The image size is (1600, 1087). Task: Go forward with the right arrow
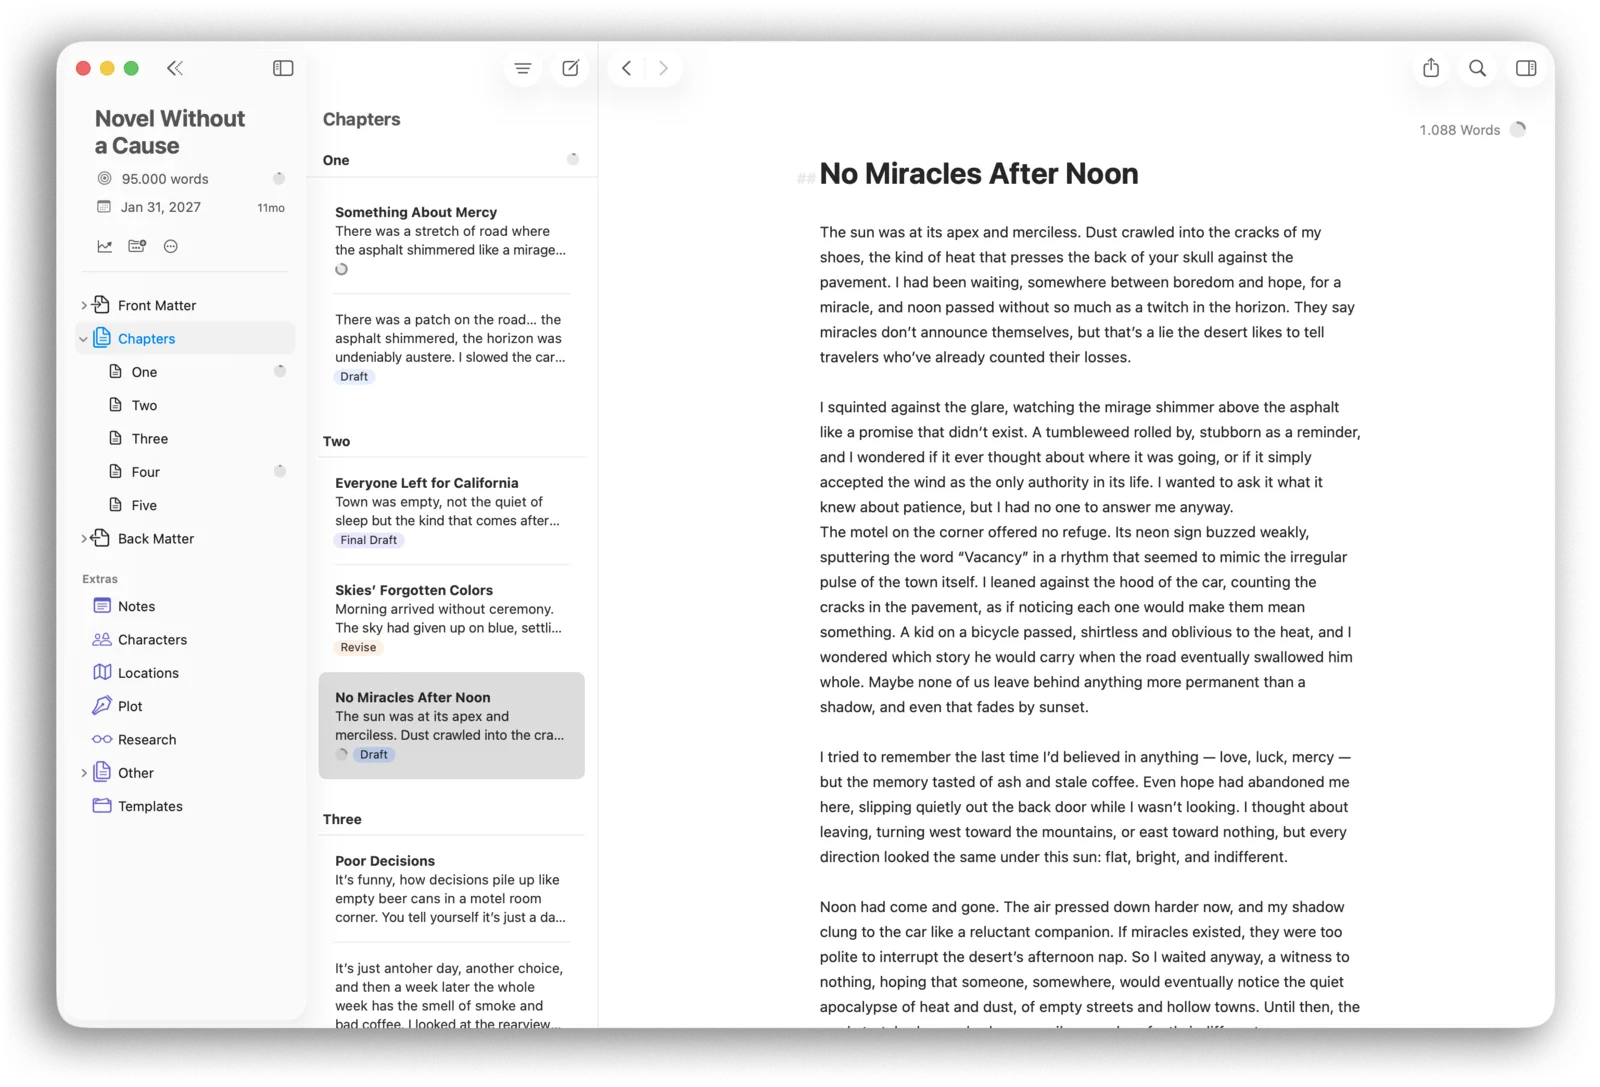click(x=663, y=68)
